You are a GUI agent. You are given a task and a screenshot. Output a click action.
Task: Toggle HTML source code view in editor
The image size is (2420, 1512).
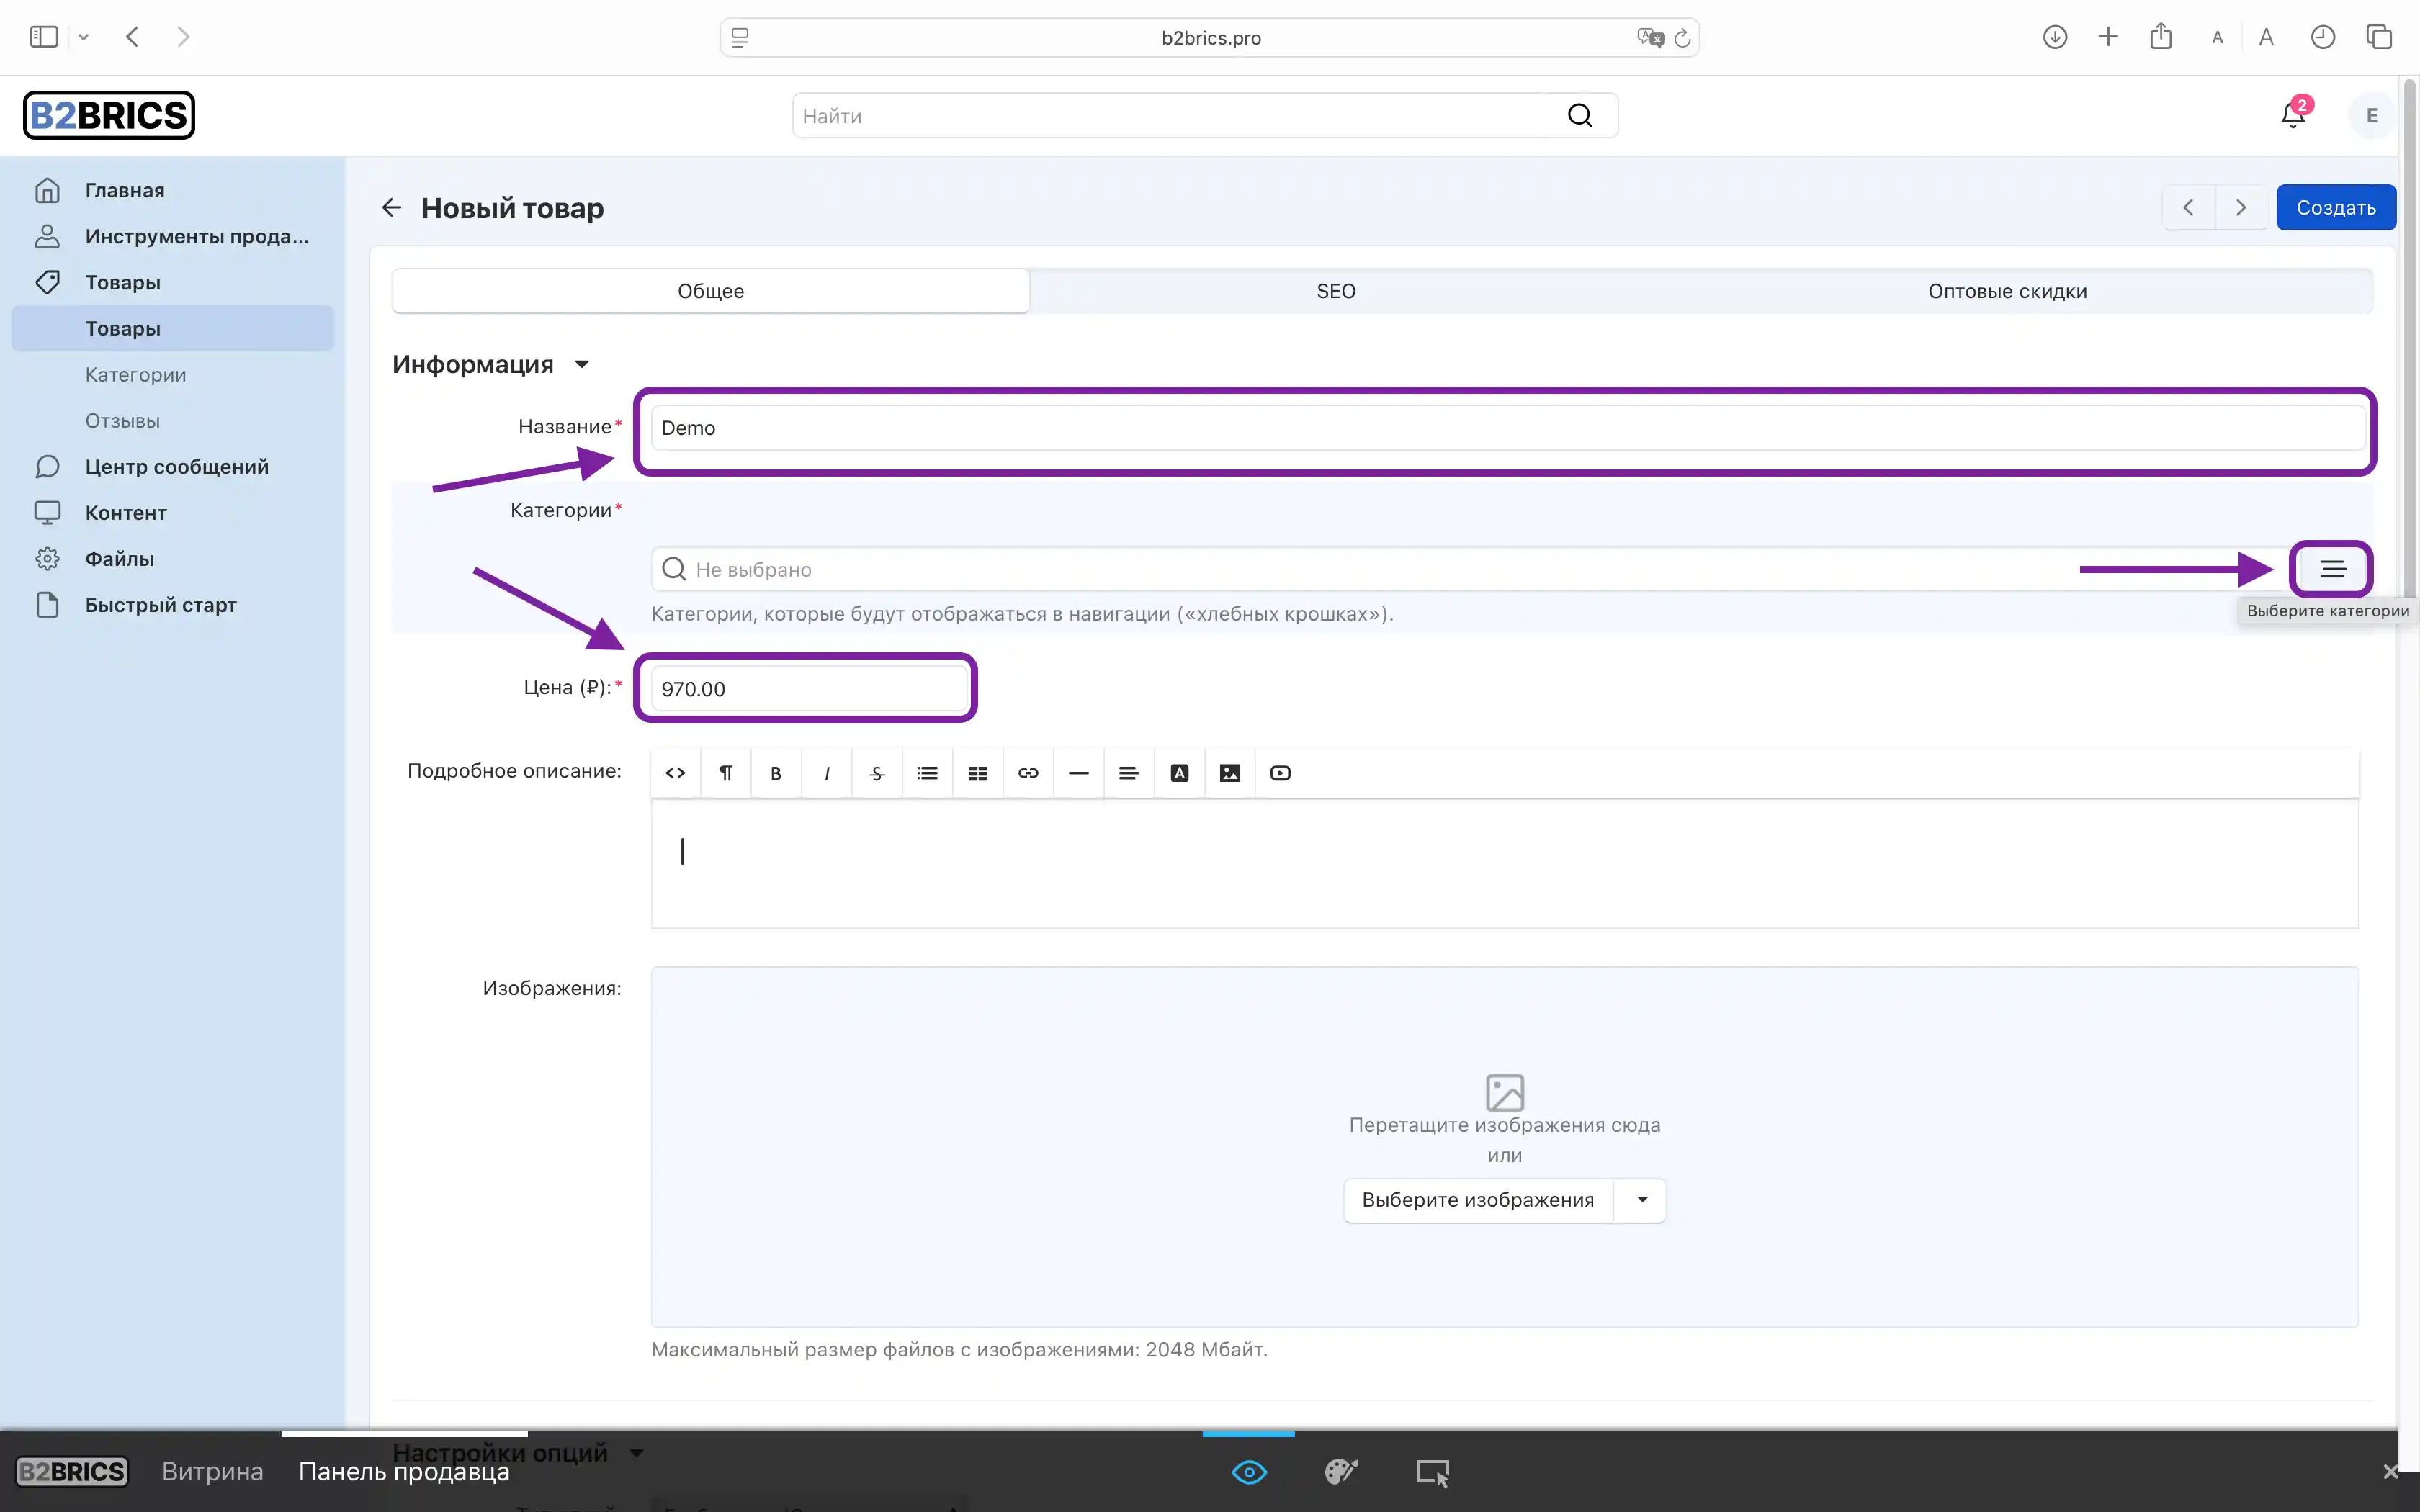(x=676, y=773)
